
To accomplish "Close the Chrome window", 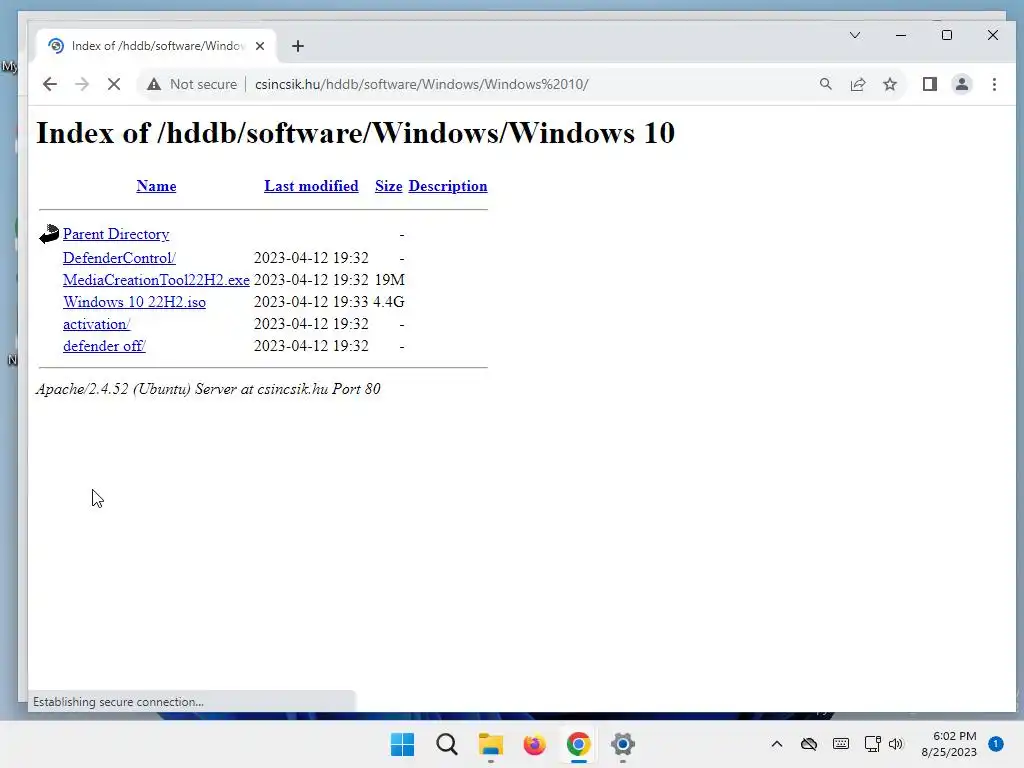I will [x=993, y=35].
